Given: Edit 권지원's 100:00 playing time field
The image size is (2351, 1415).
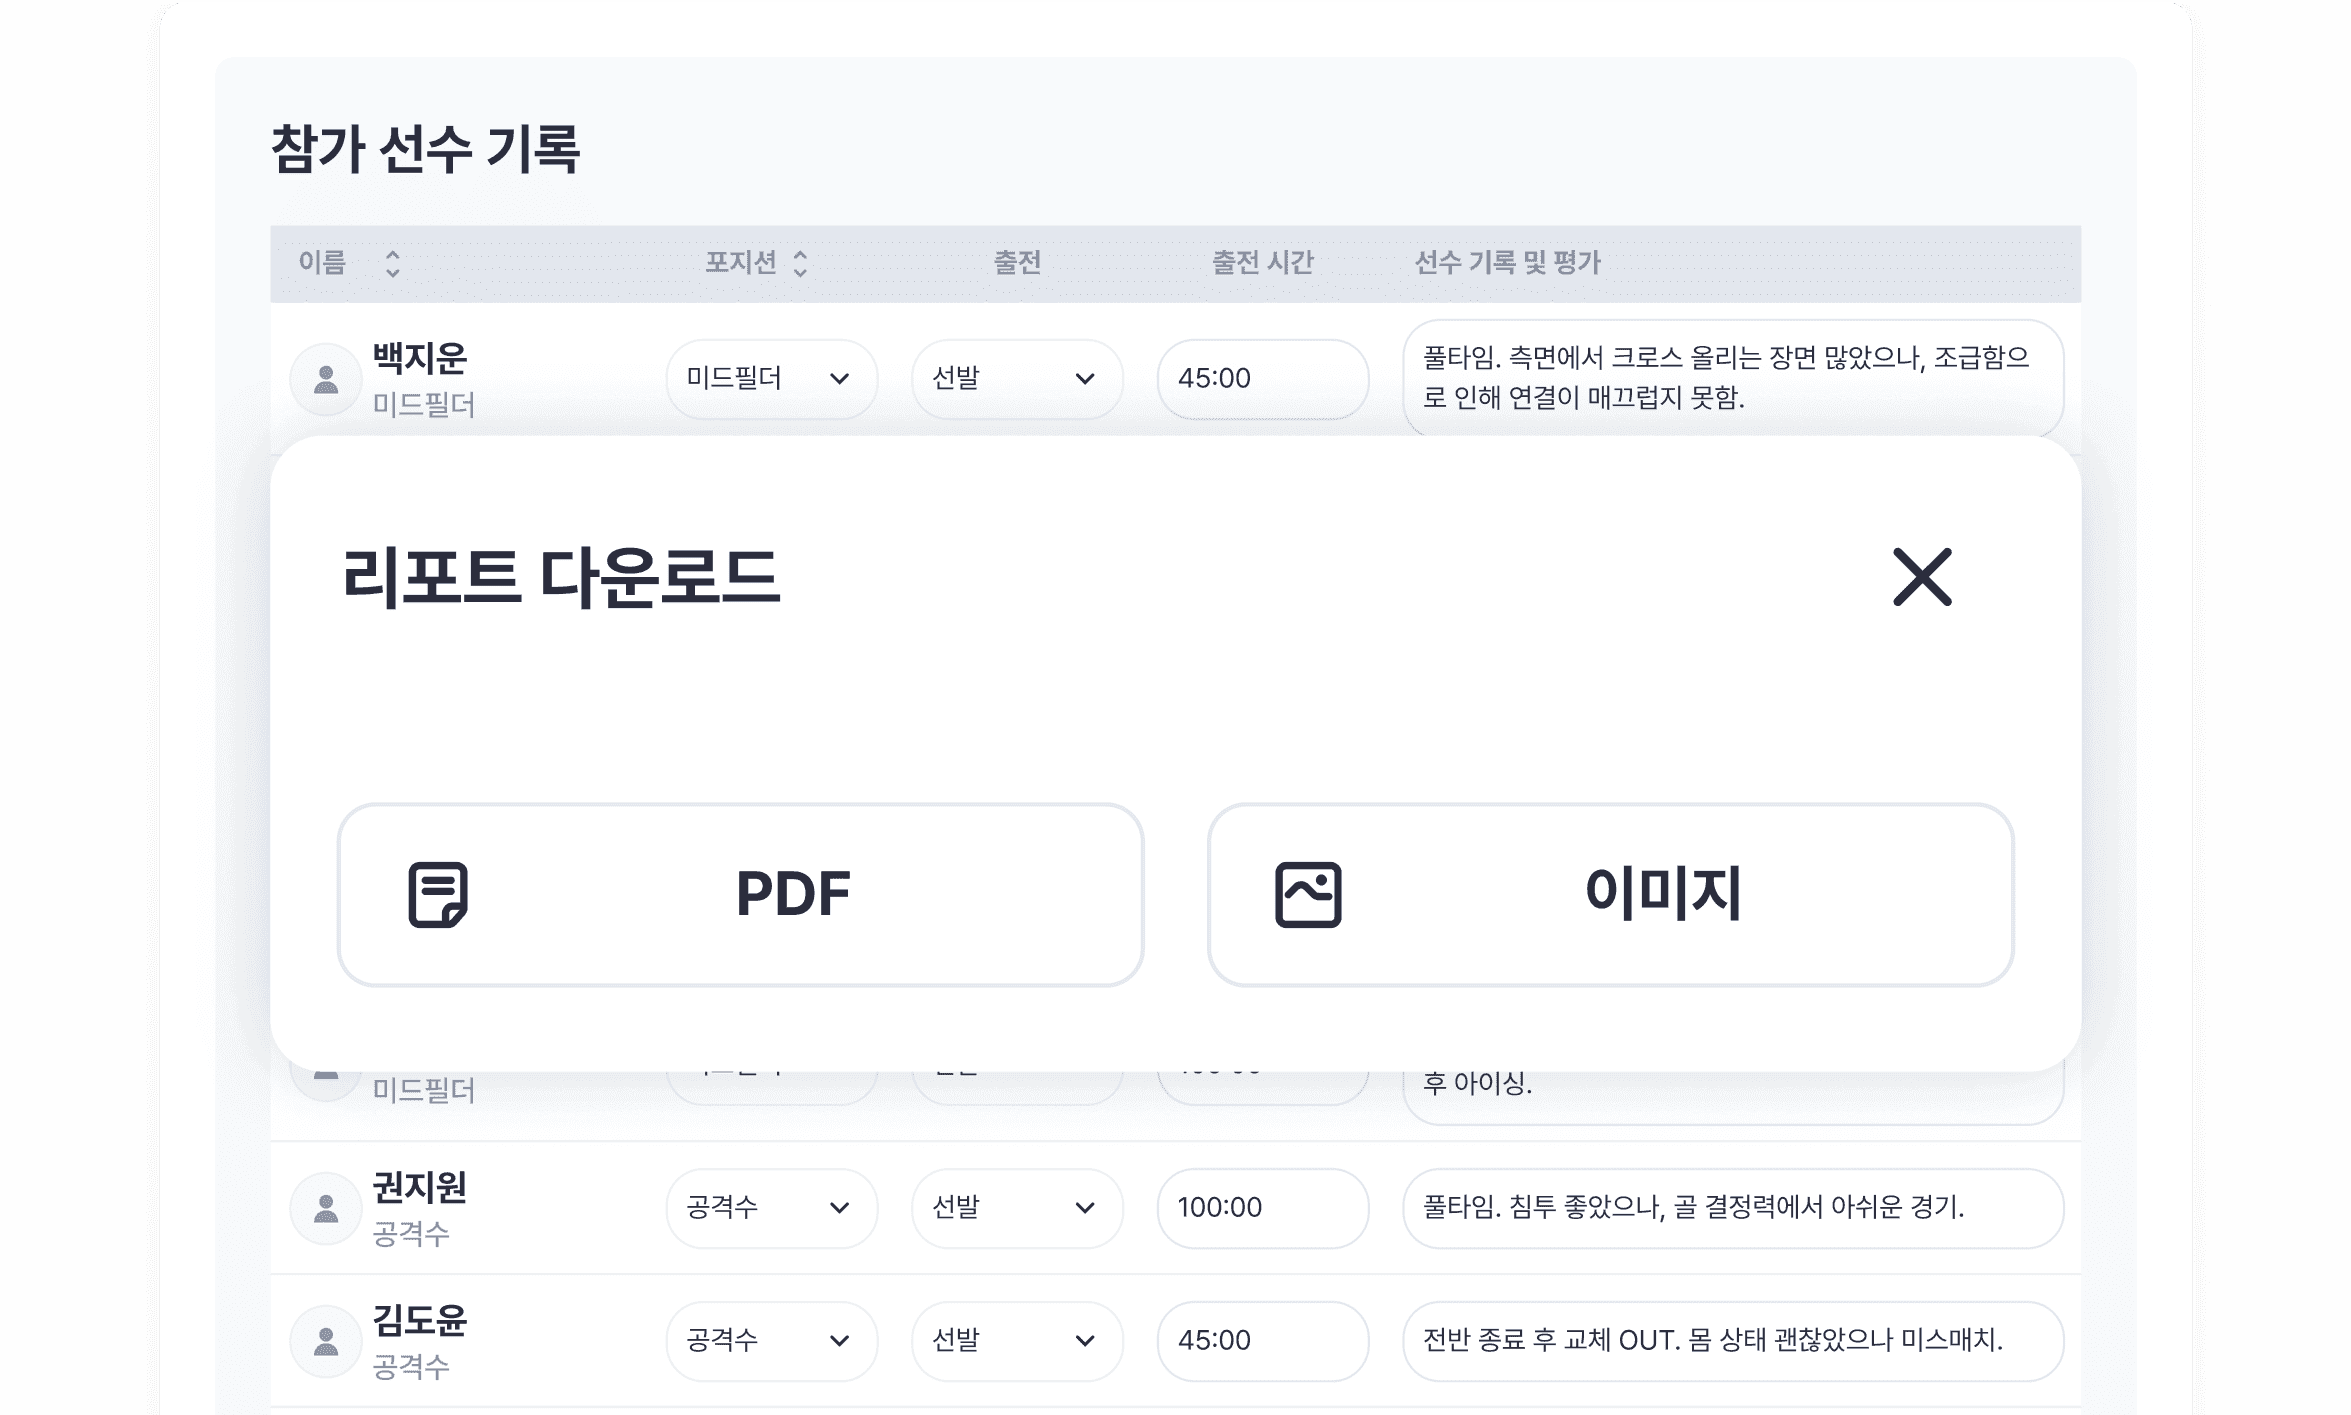Looking at the screenshot, I should (x=1262, y=1208).
